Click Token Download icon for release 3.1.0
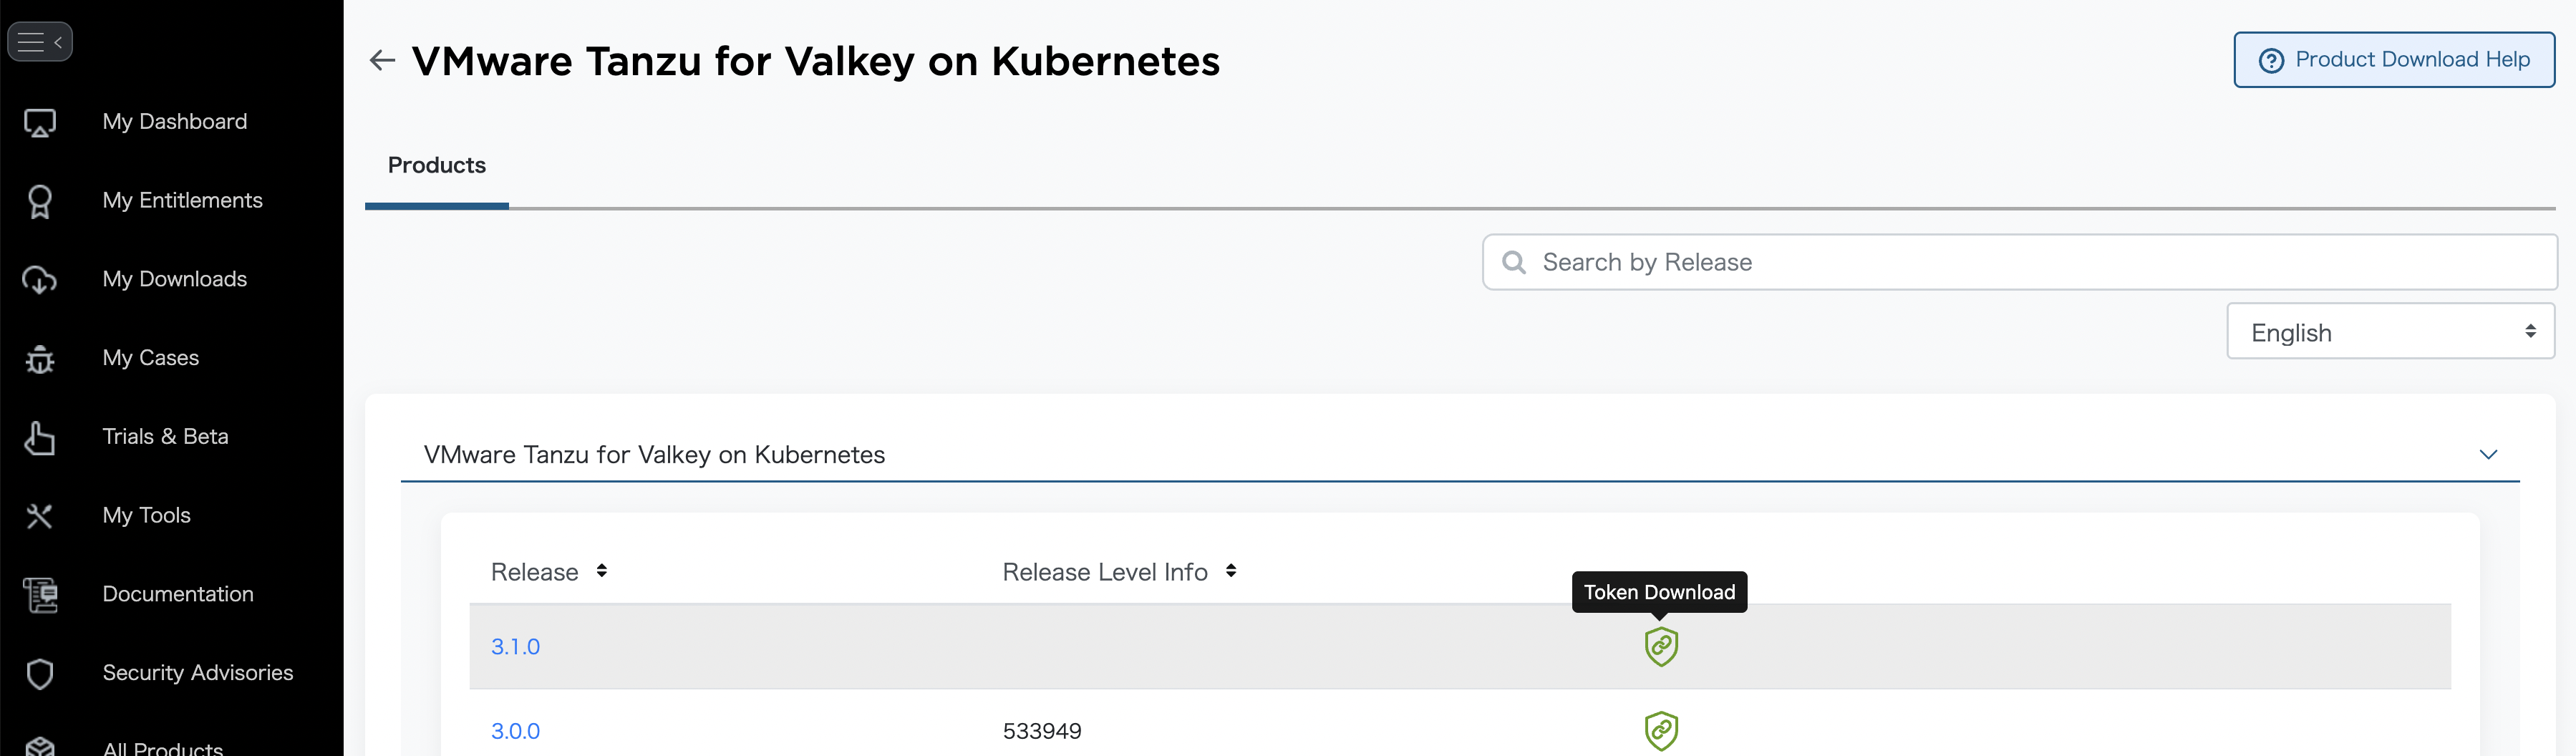The height and width of the screenshot is (756, 2576). coord(1661,647)
